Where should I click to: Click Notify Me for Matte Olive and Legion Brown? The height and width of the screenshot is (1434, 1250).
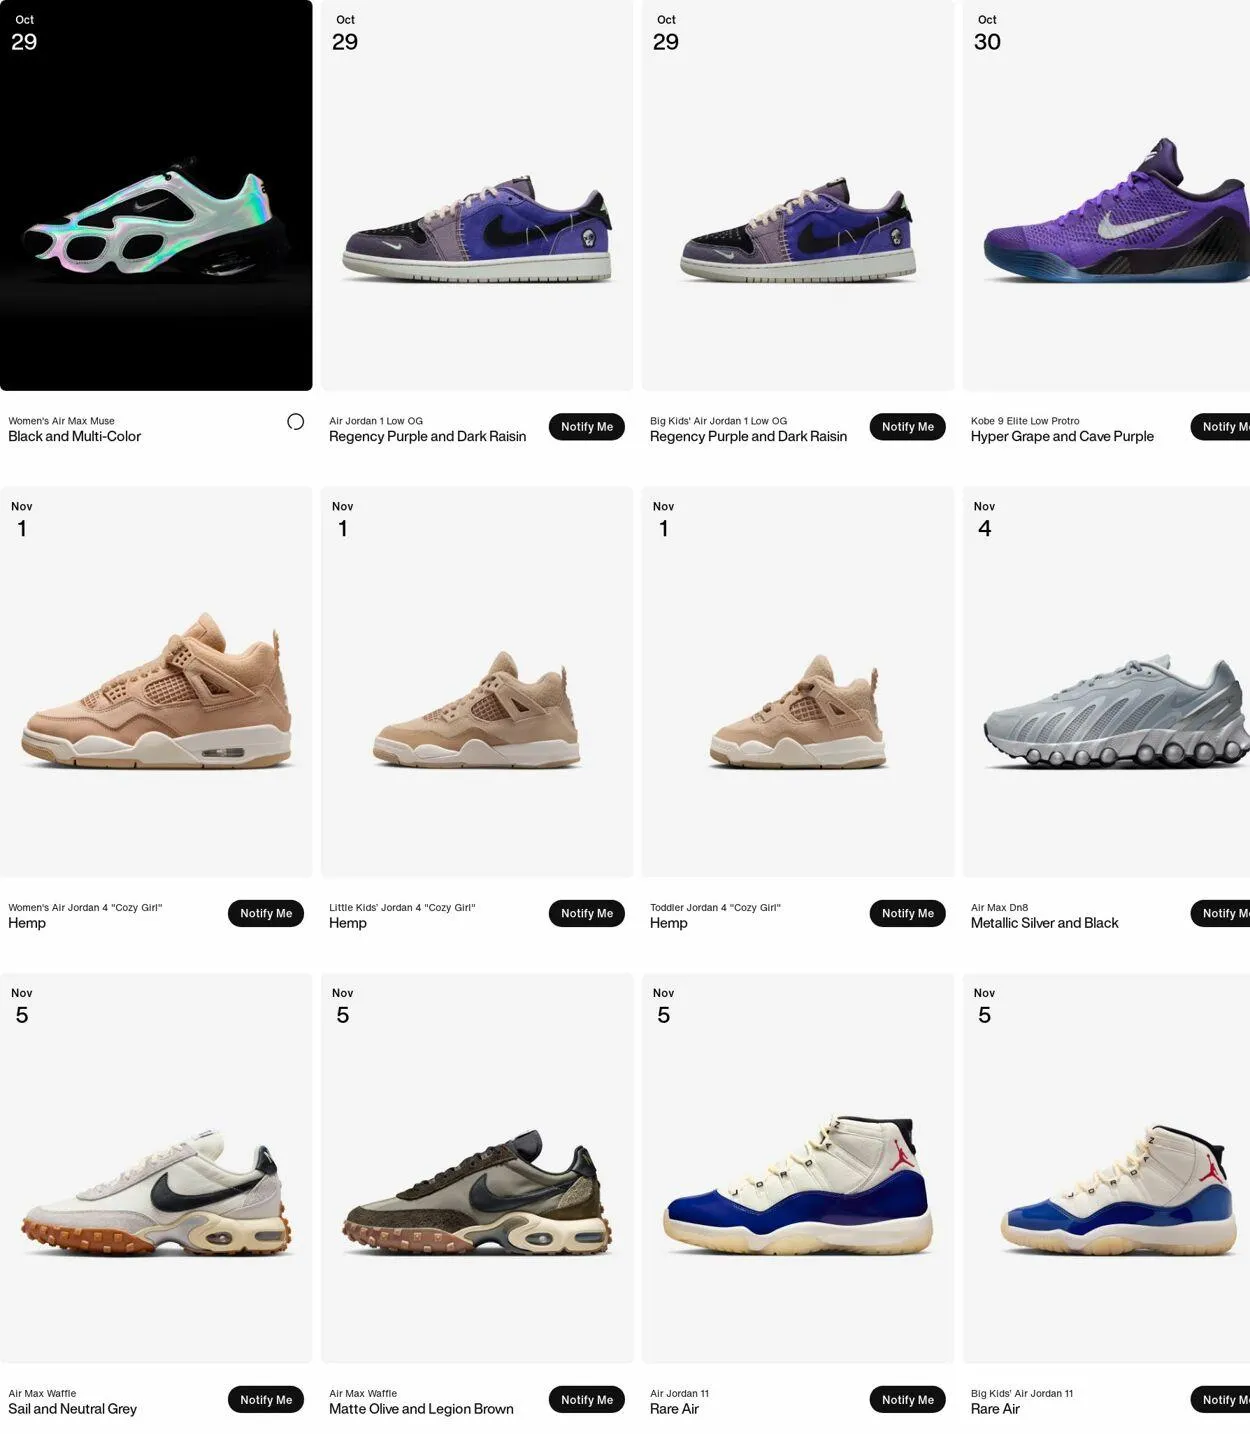pos(587,1400)
